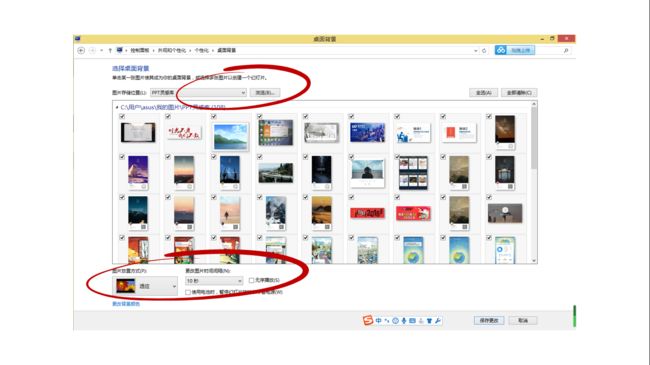650x365 pixels.
Task: Select pink beach lone person thumbnail
Action: pos(230,213)
